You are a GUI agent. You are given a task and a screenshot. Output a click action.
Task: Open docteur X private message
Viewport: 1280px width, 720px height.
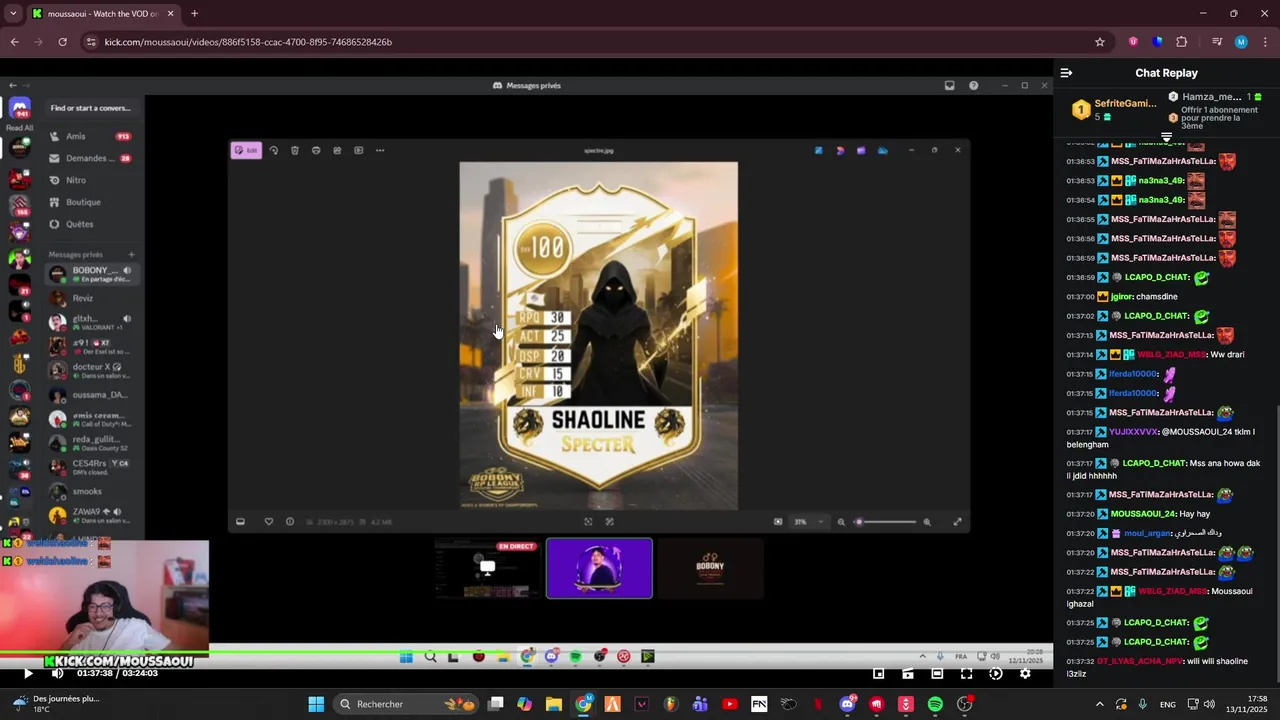91,370
